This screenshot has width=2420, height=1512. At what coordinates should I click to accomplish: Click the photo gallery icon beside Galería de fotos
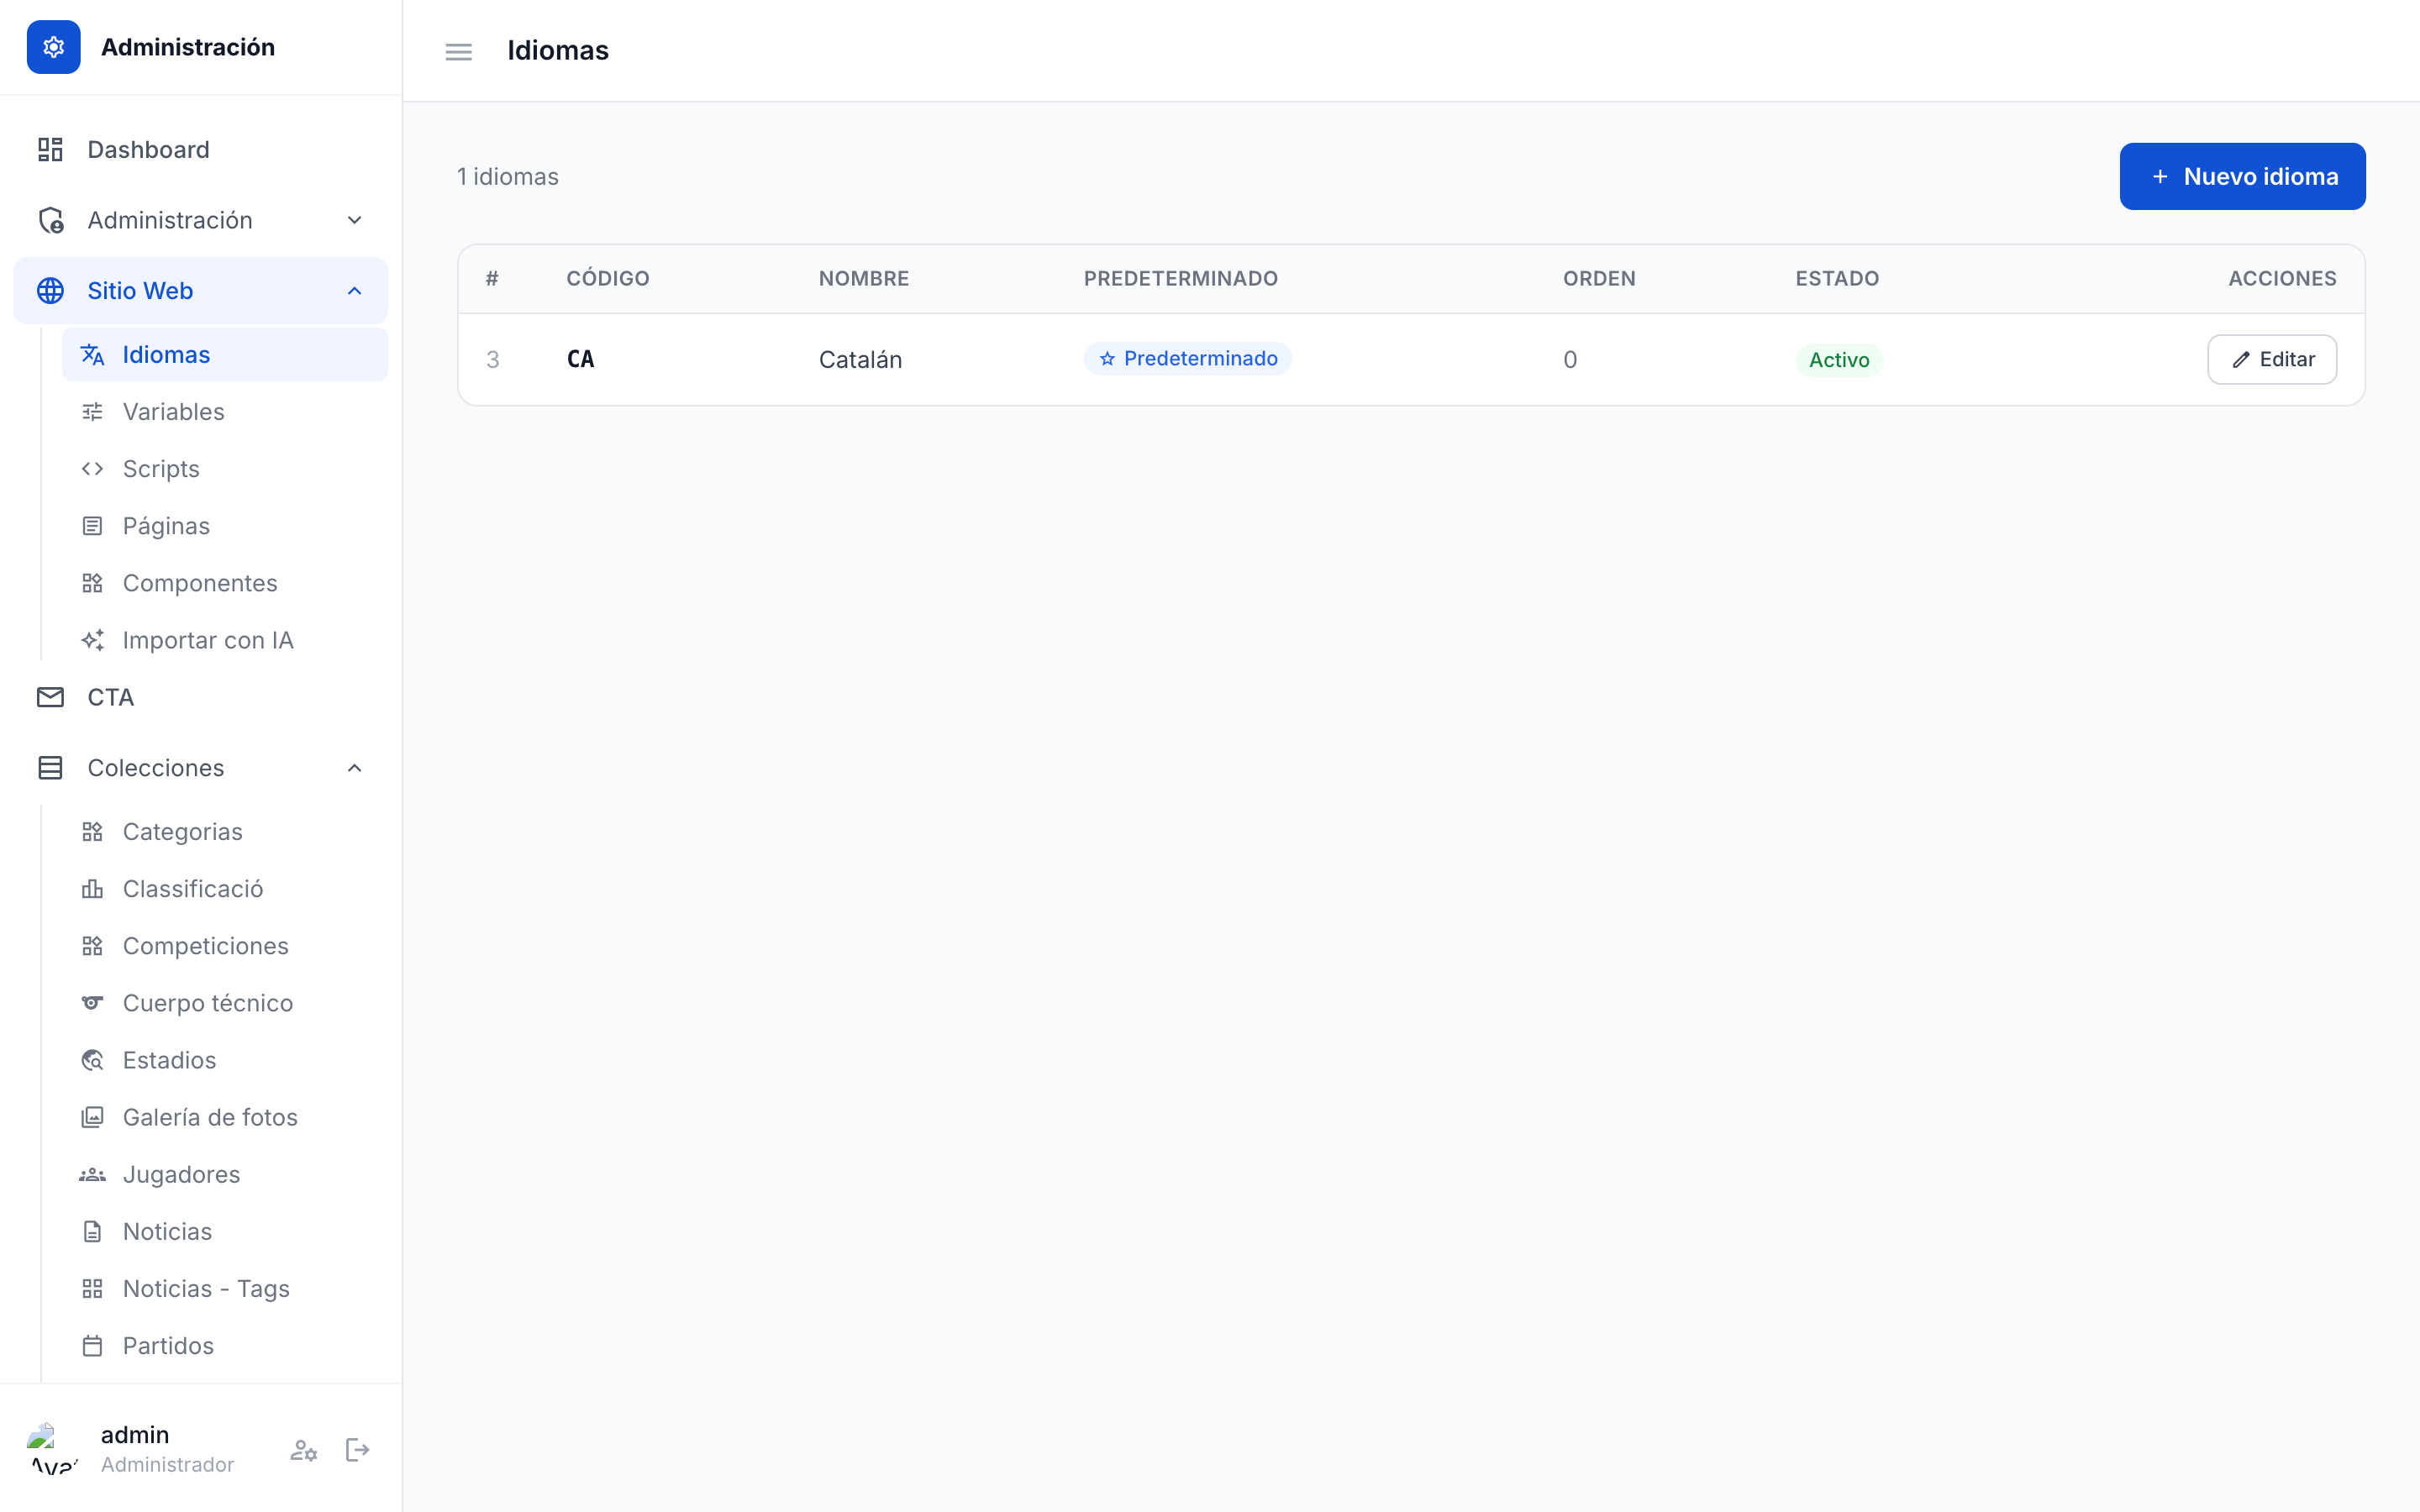click(92, 1117)
